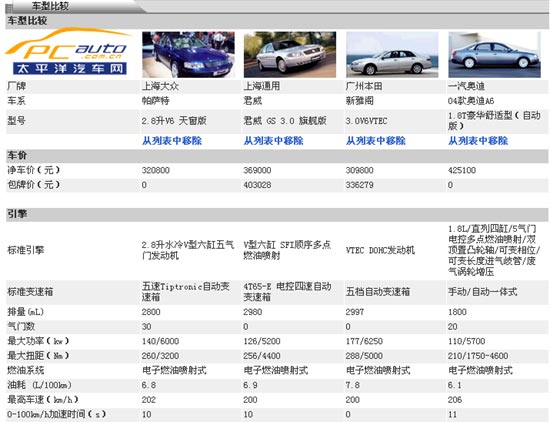The width and height of the screenshot is (550, 422).
Task: Click the 车价 section header
Action: pos(17,155)
